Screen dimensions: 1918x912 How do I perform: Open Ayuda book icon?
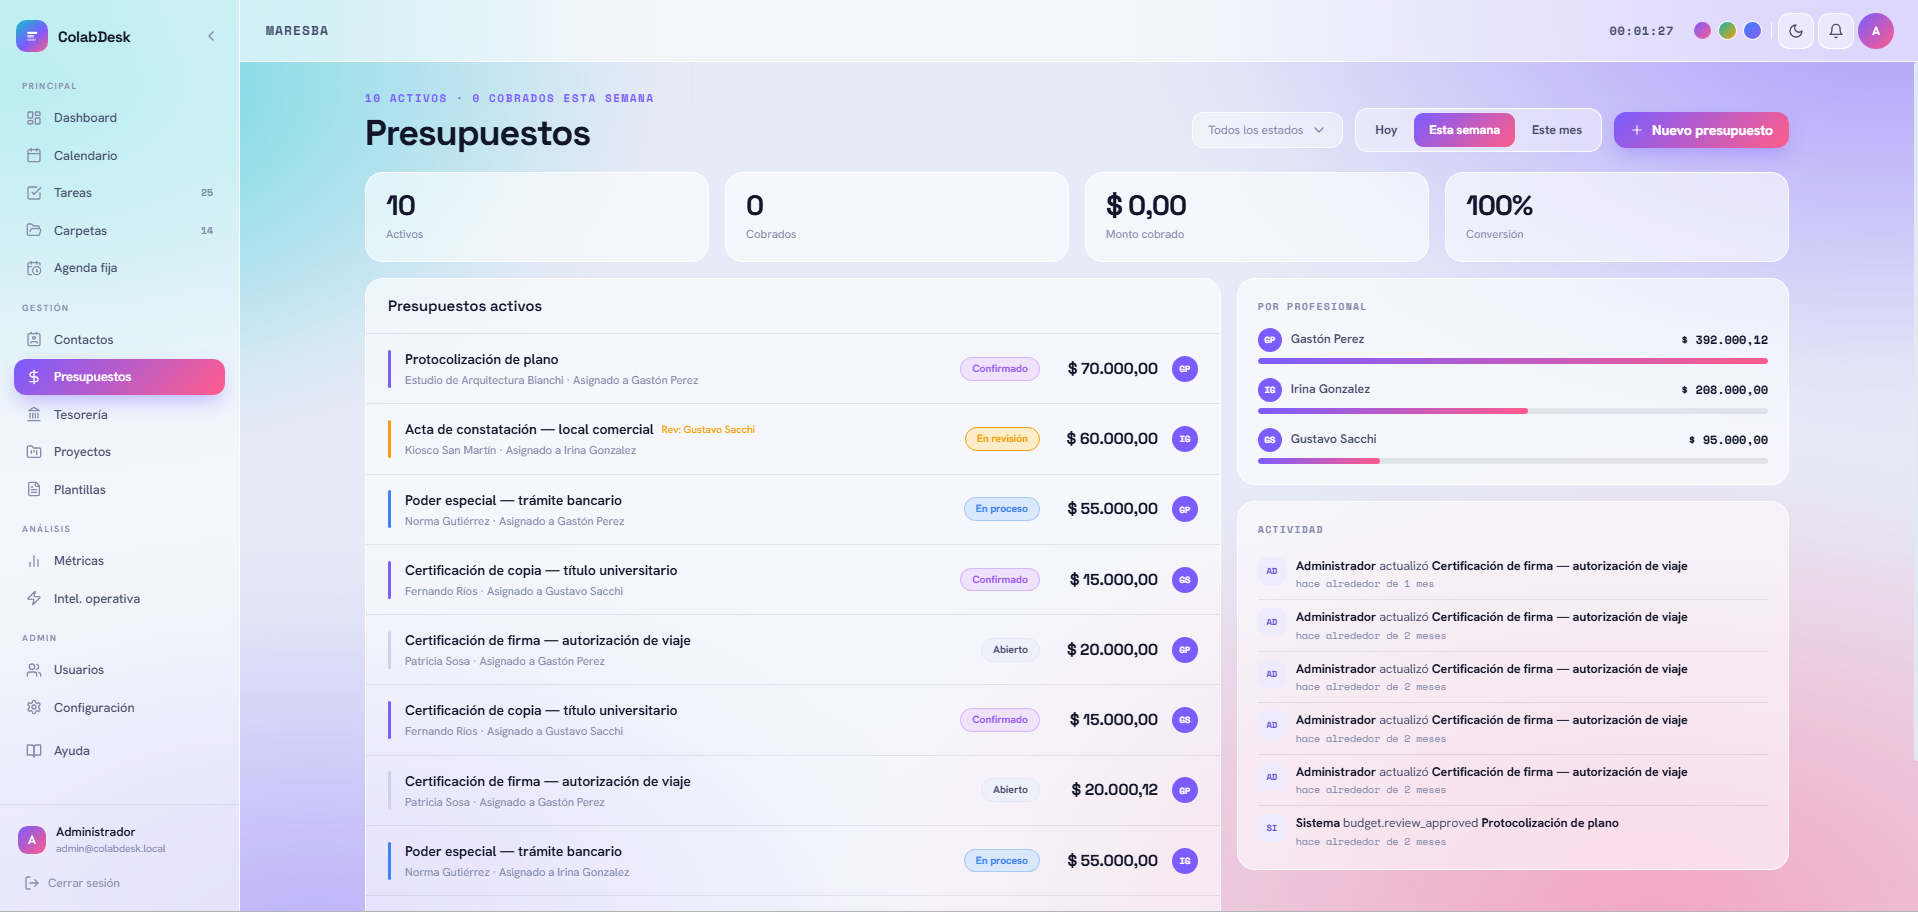[34, 751]
